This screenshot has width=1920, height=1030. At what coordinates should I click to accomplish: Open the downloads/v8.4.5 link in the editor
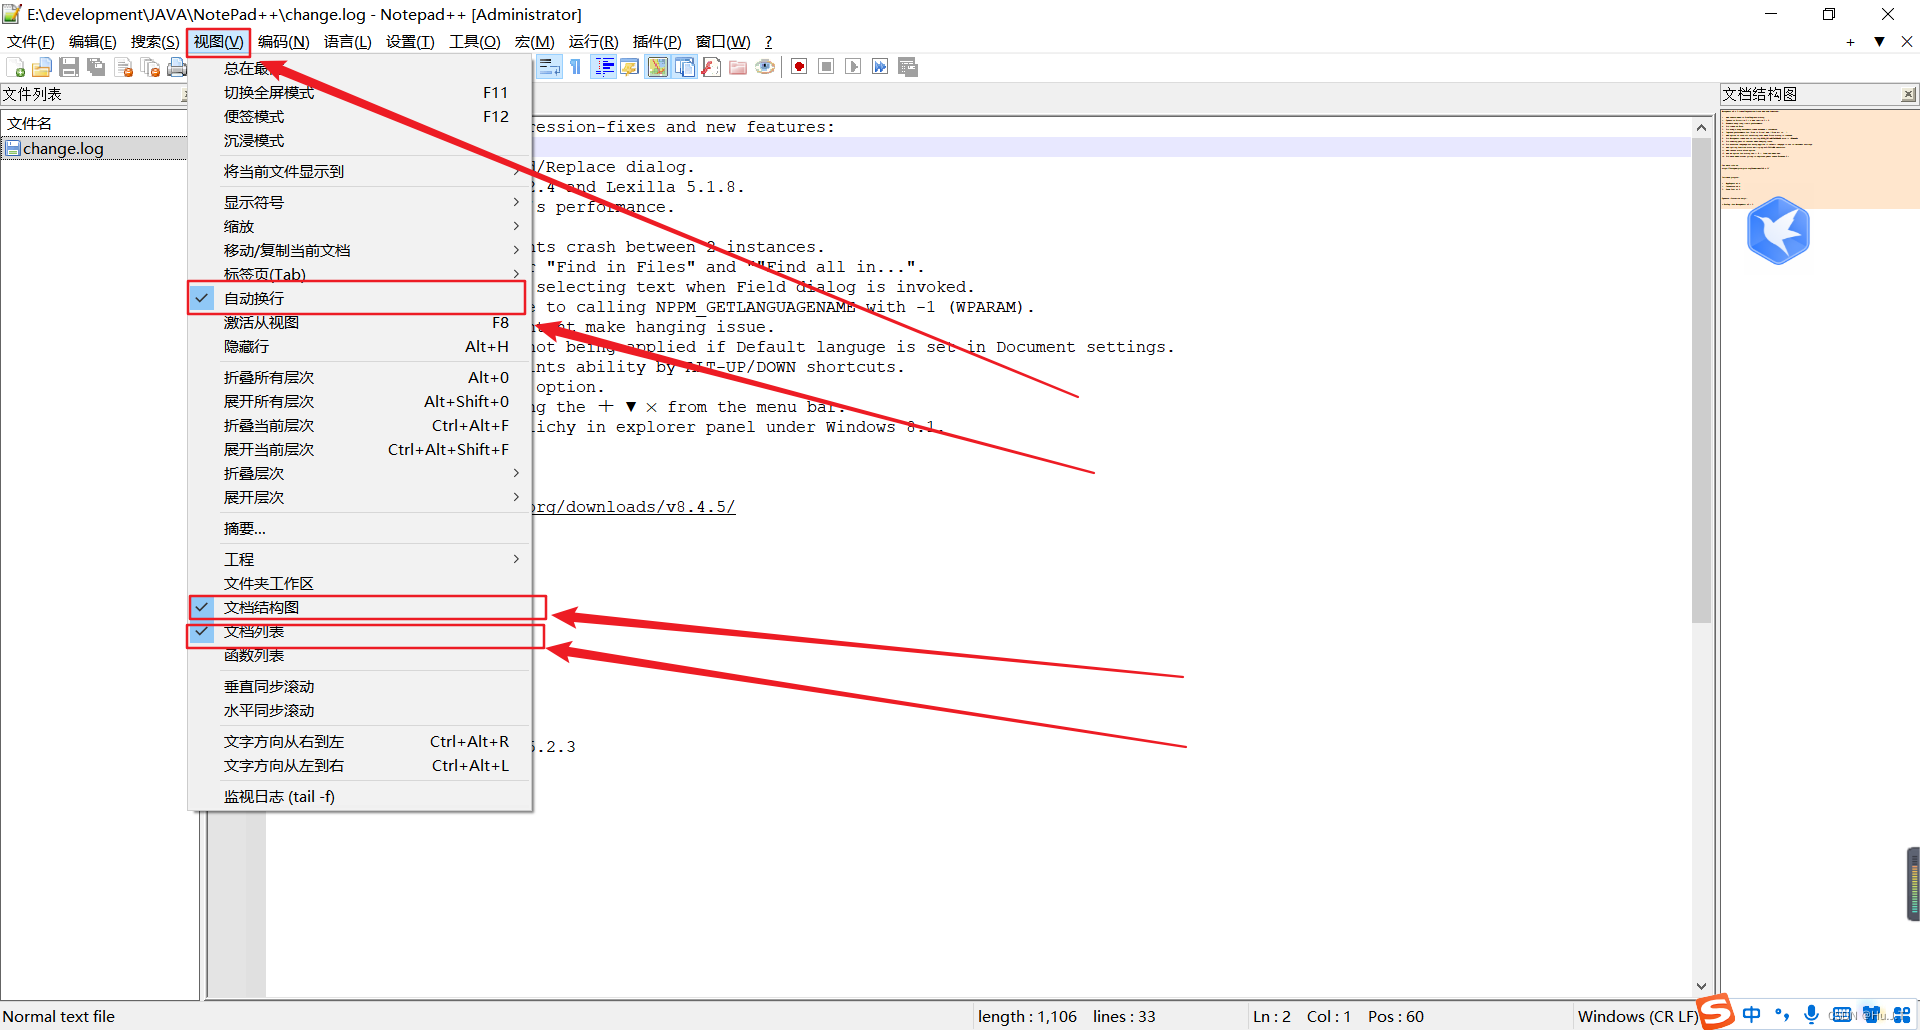tap(634, 507)
